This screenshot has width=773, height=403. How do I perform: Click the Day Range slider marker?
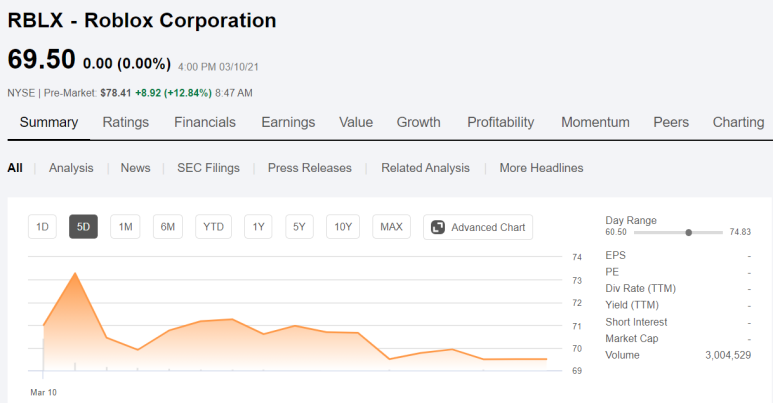pos(689,232)
